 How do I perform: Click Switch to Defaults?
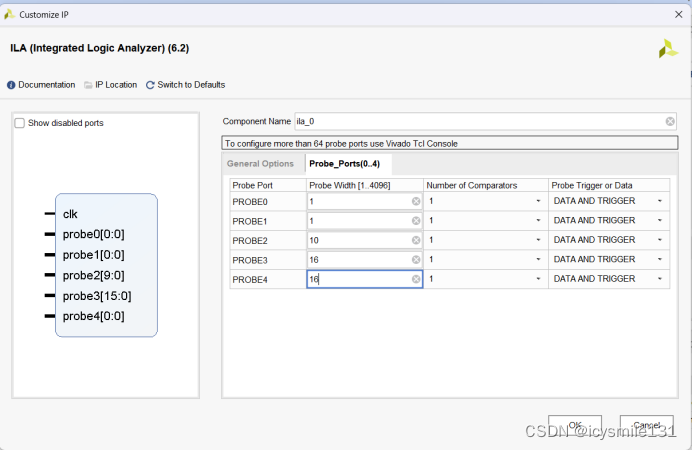[x=191, y=85]
